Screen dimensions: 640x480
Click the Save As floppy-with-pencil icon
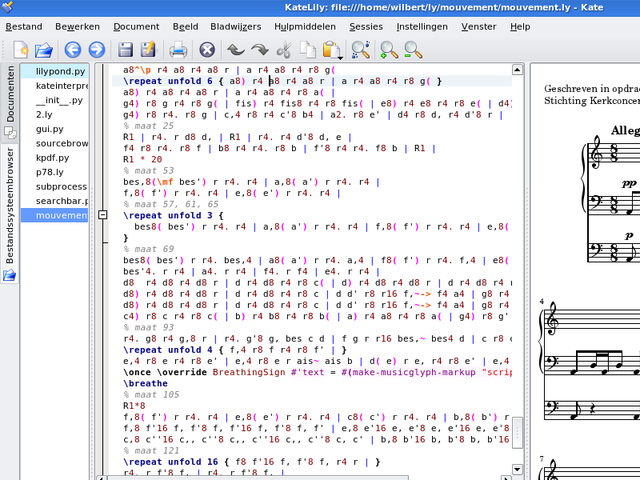tap(149, 50)
